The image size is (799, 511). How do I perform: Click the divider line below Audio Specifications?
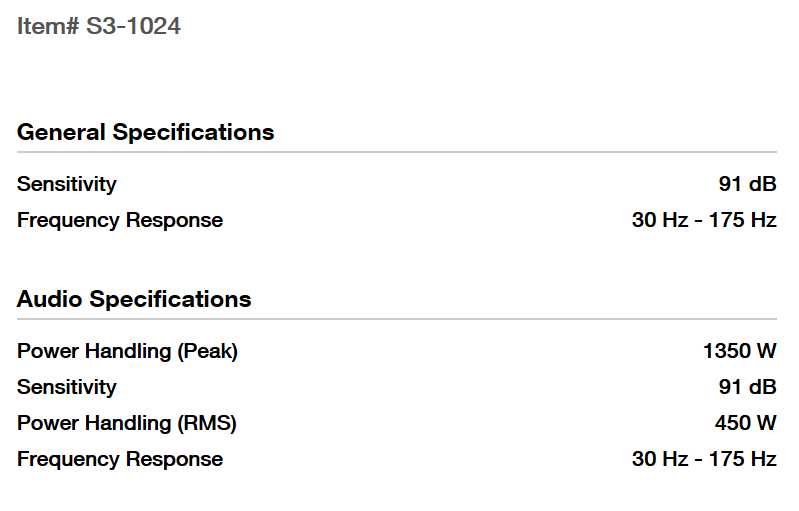[x=397, y=319]
